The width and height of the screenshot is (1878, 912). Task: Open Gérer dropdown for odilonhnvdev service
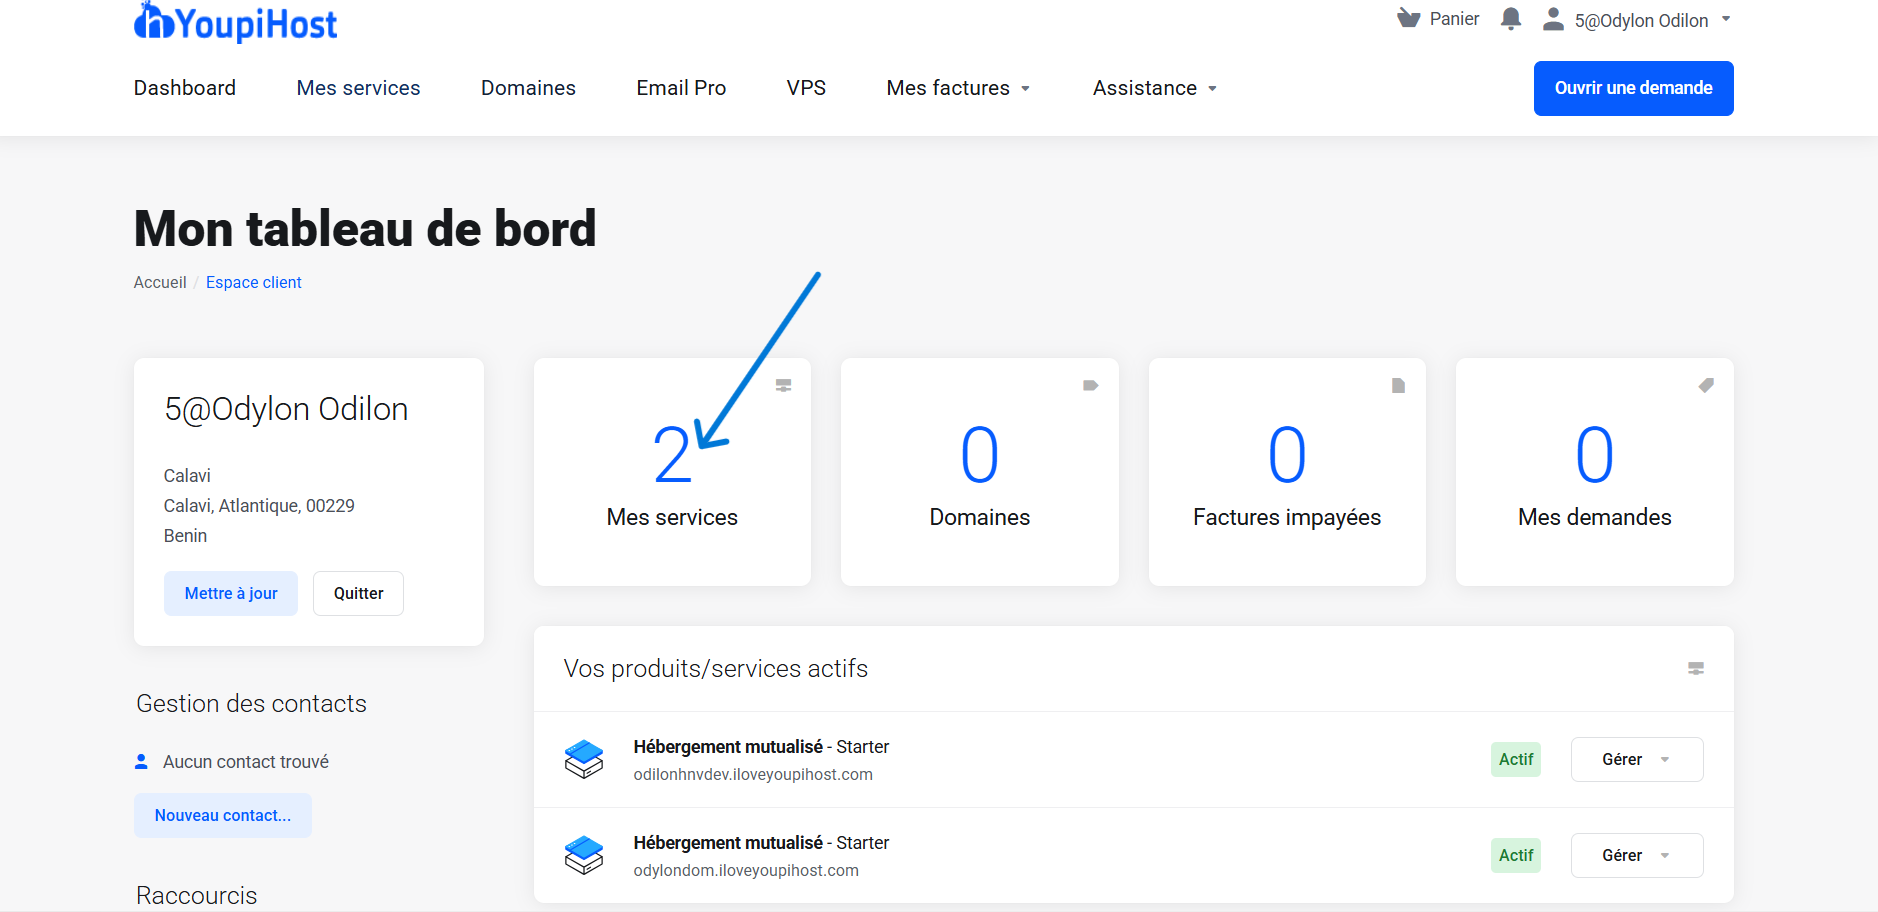tap(1636, 759)
